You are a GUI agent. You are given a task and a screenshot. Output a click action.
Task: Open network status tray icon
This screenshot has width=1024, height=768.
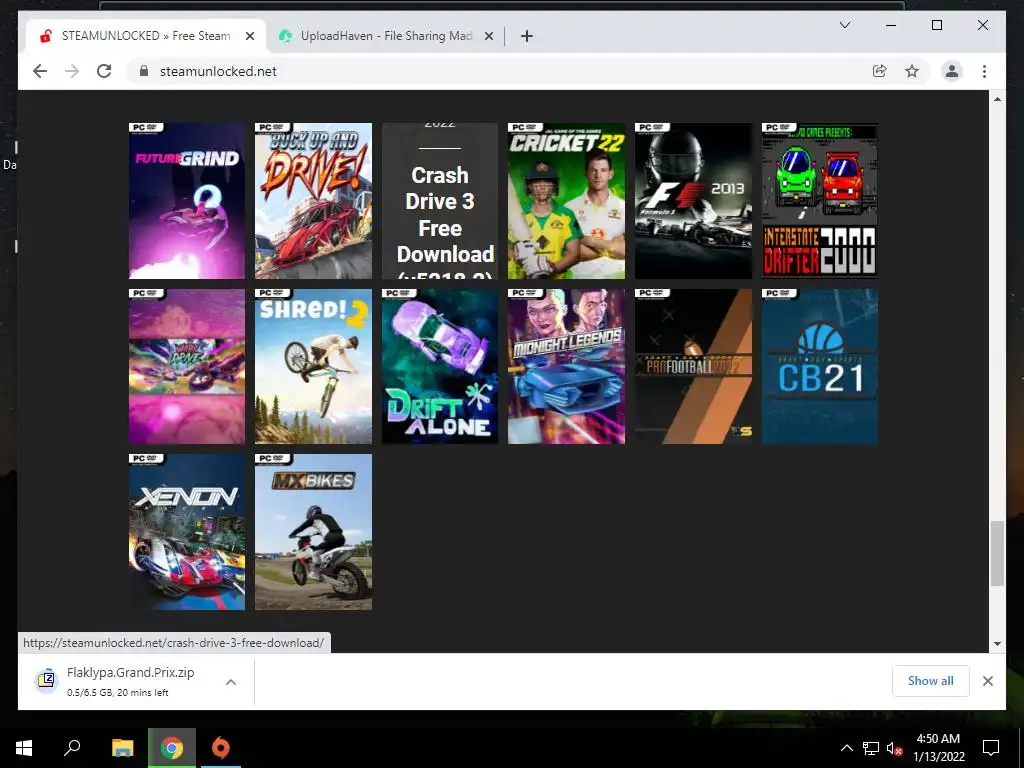(871, 748)
